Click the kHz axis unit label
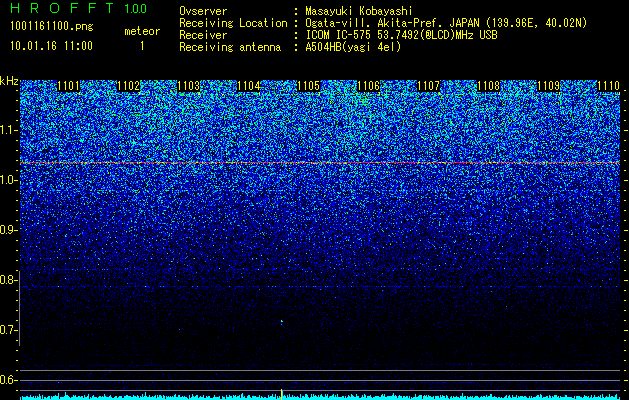 (x=9, y=81)
